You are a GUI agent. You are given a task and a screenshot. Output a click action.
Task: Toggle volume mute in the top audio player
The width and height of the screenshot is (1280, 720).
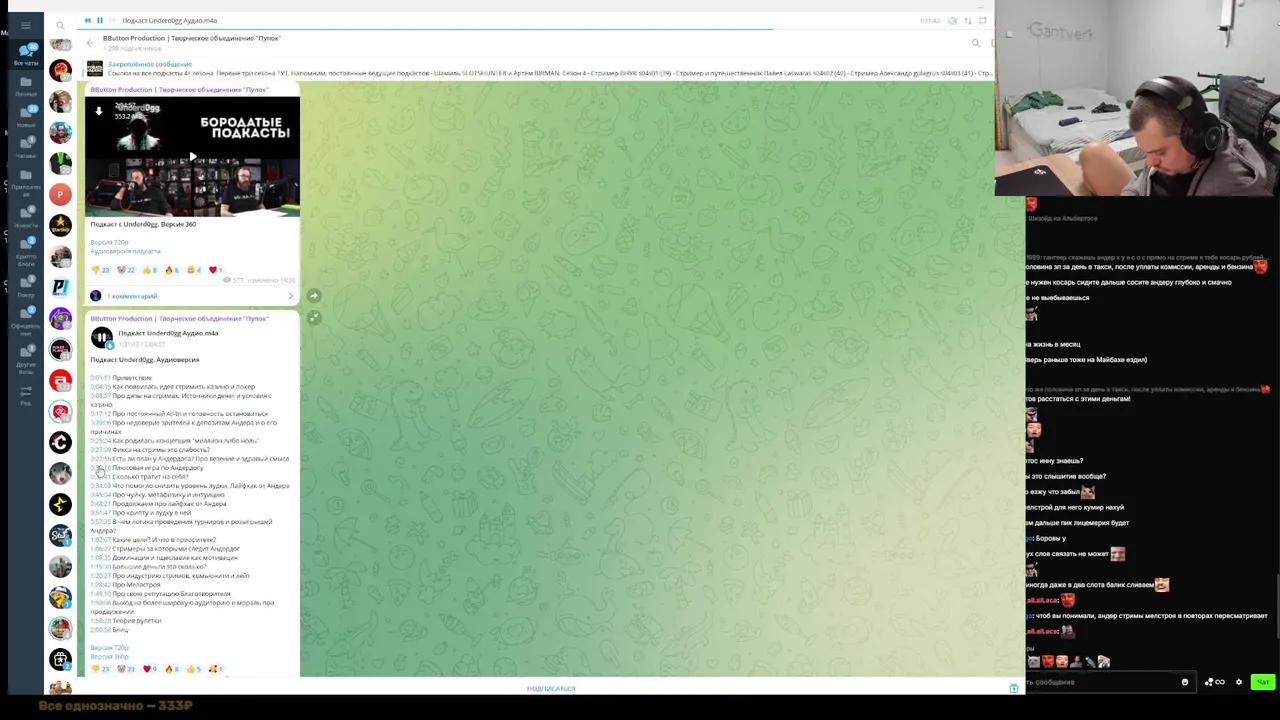coord(952,21)
